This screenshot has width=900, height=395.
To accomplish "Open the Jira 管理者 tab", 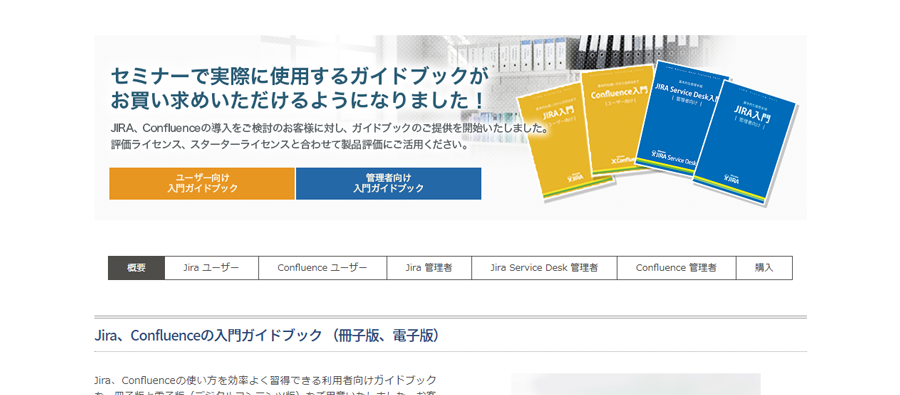I will point(429,268).
